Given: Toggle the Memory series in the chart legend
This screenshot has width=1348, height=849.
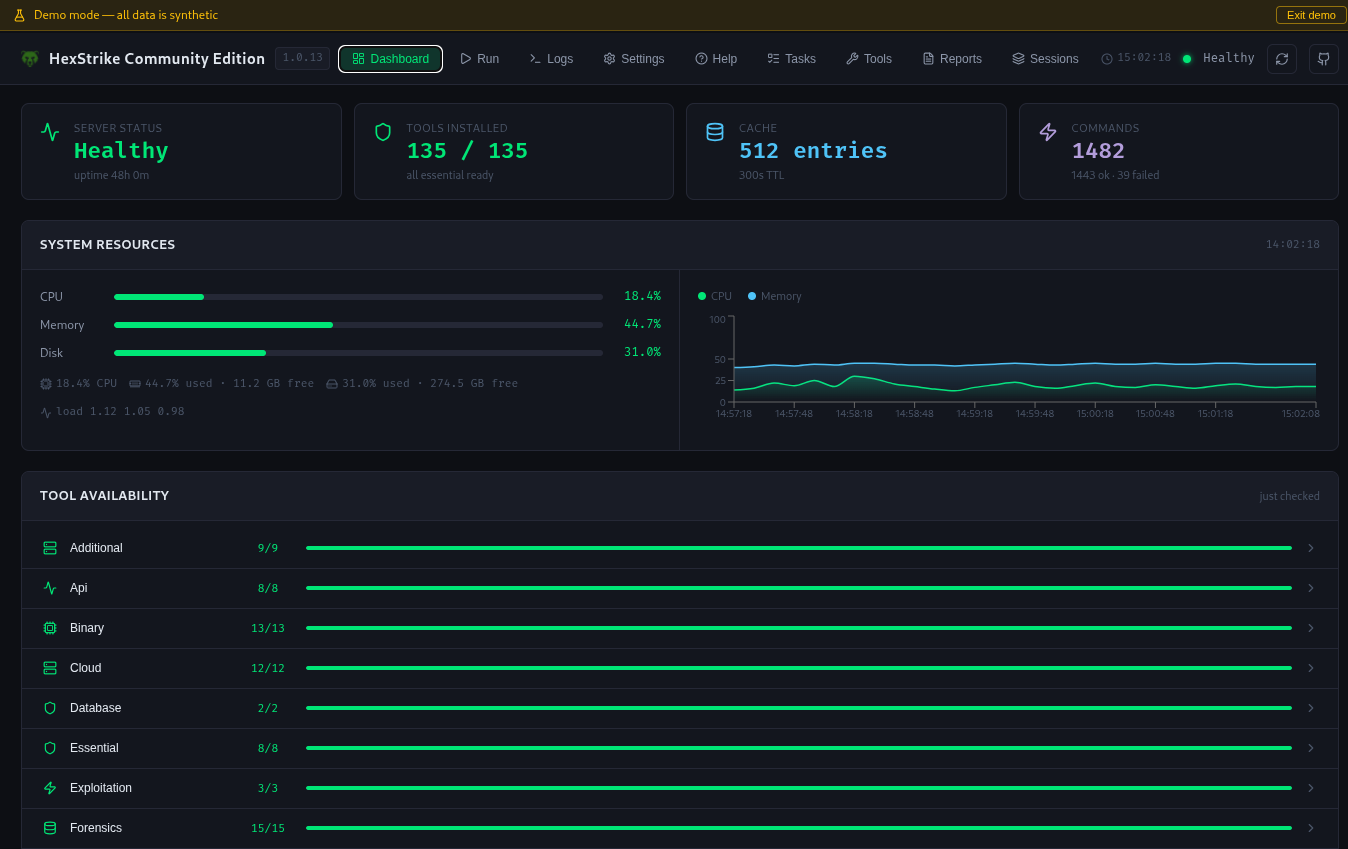Looking at the screenshot, I should pos(773,296).
